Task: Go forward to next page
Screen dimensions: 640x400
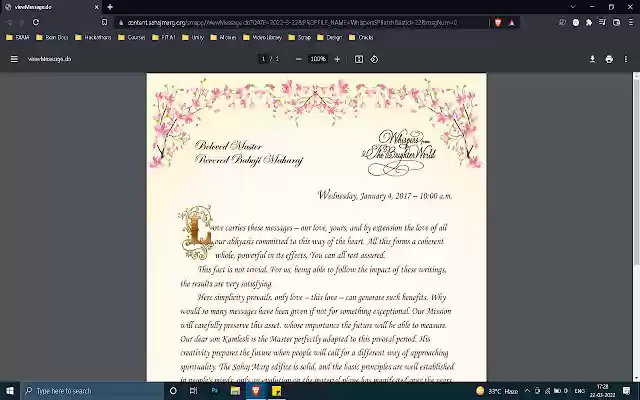Action: tap(22, 22)
